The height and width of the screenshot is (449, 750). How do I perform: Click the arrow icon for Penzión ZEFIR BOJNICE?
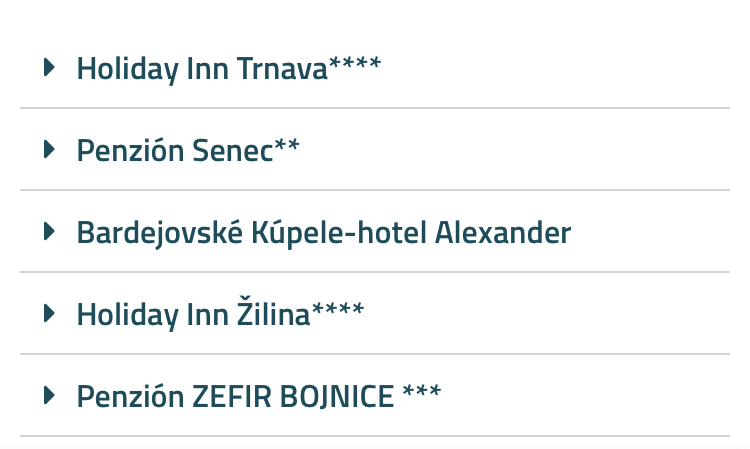48,396
